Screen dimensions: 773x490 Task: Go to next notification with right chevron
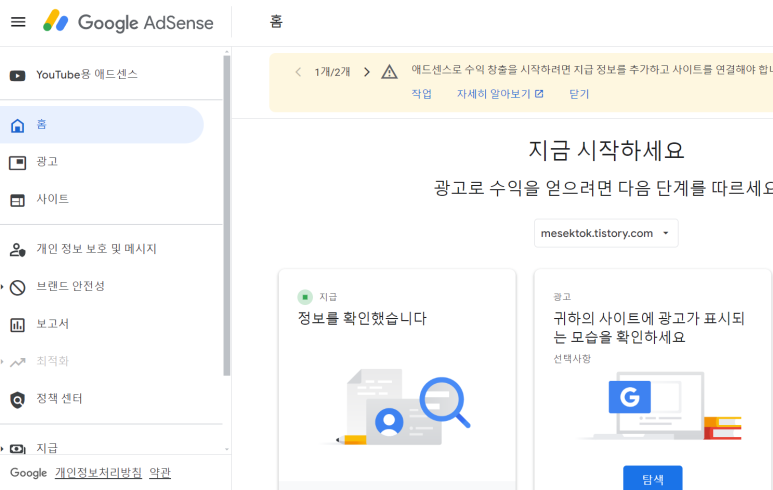pyautogui.click(x=367, y=72)
